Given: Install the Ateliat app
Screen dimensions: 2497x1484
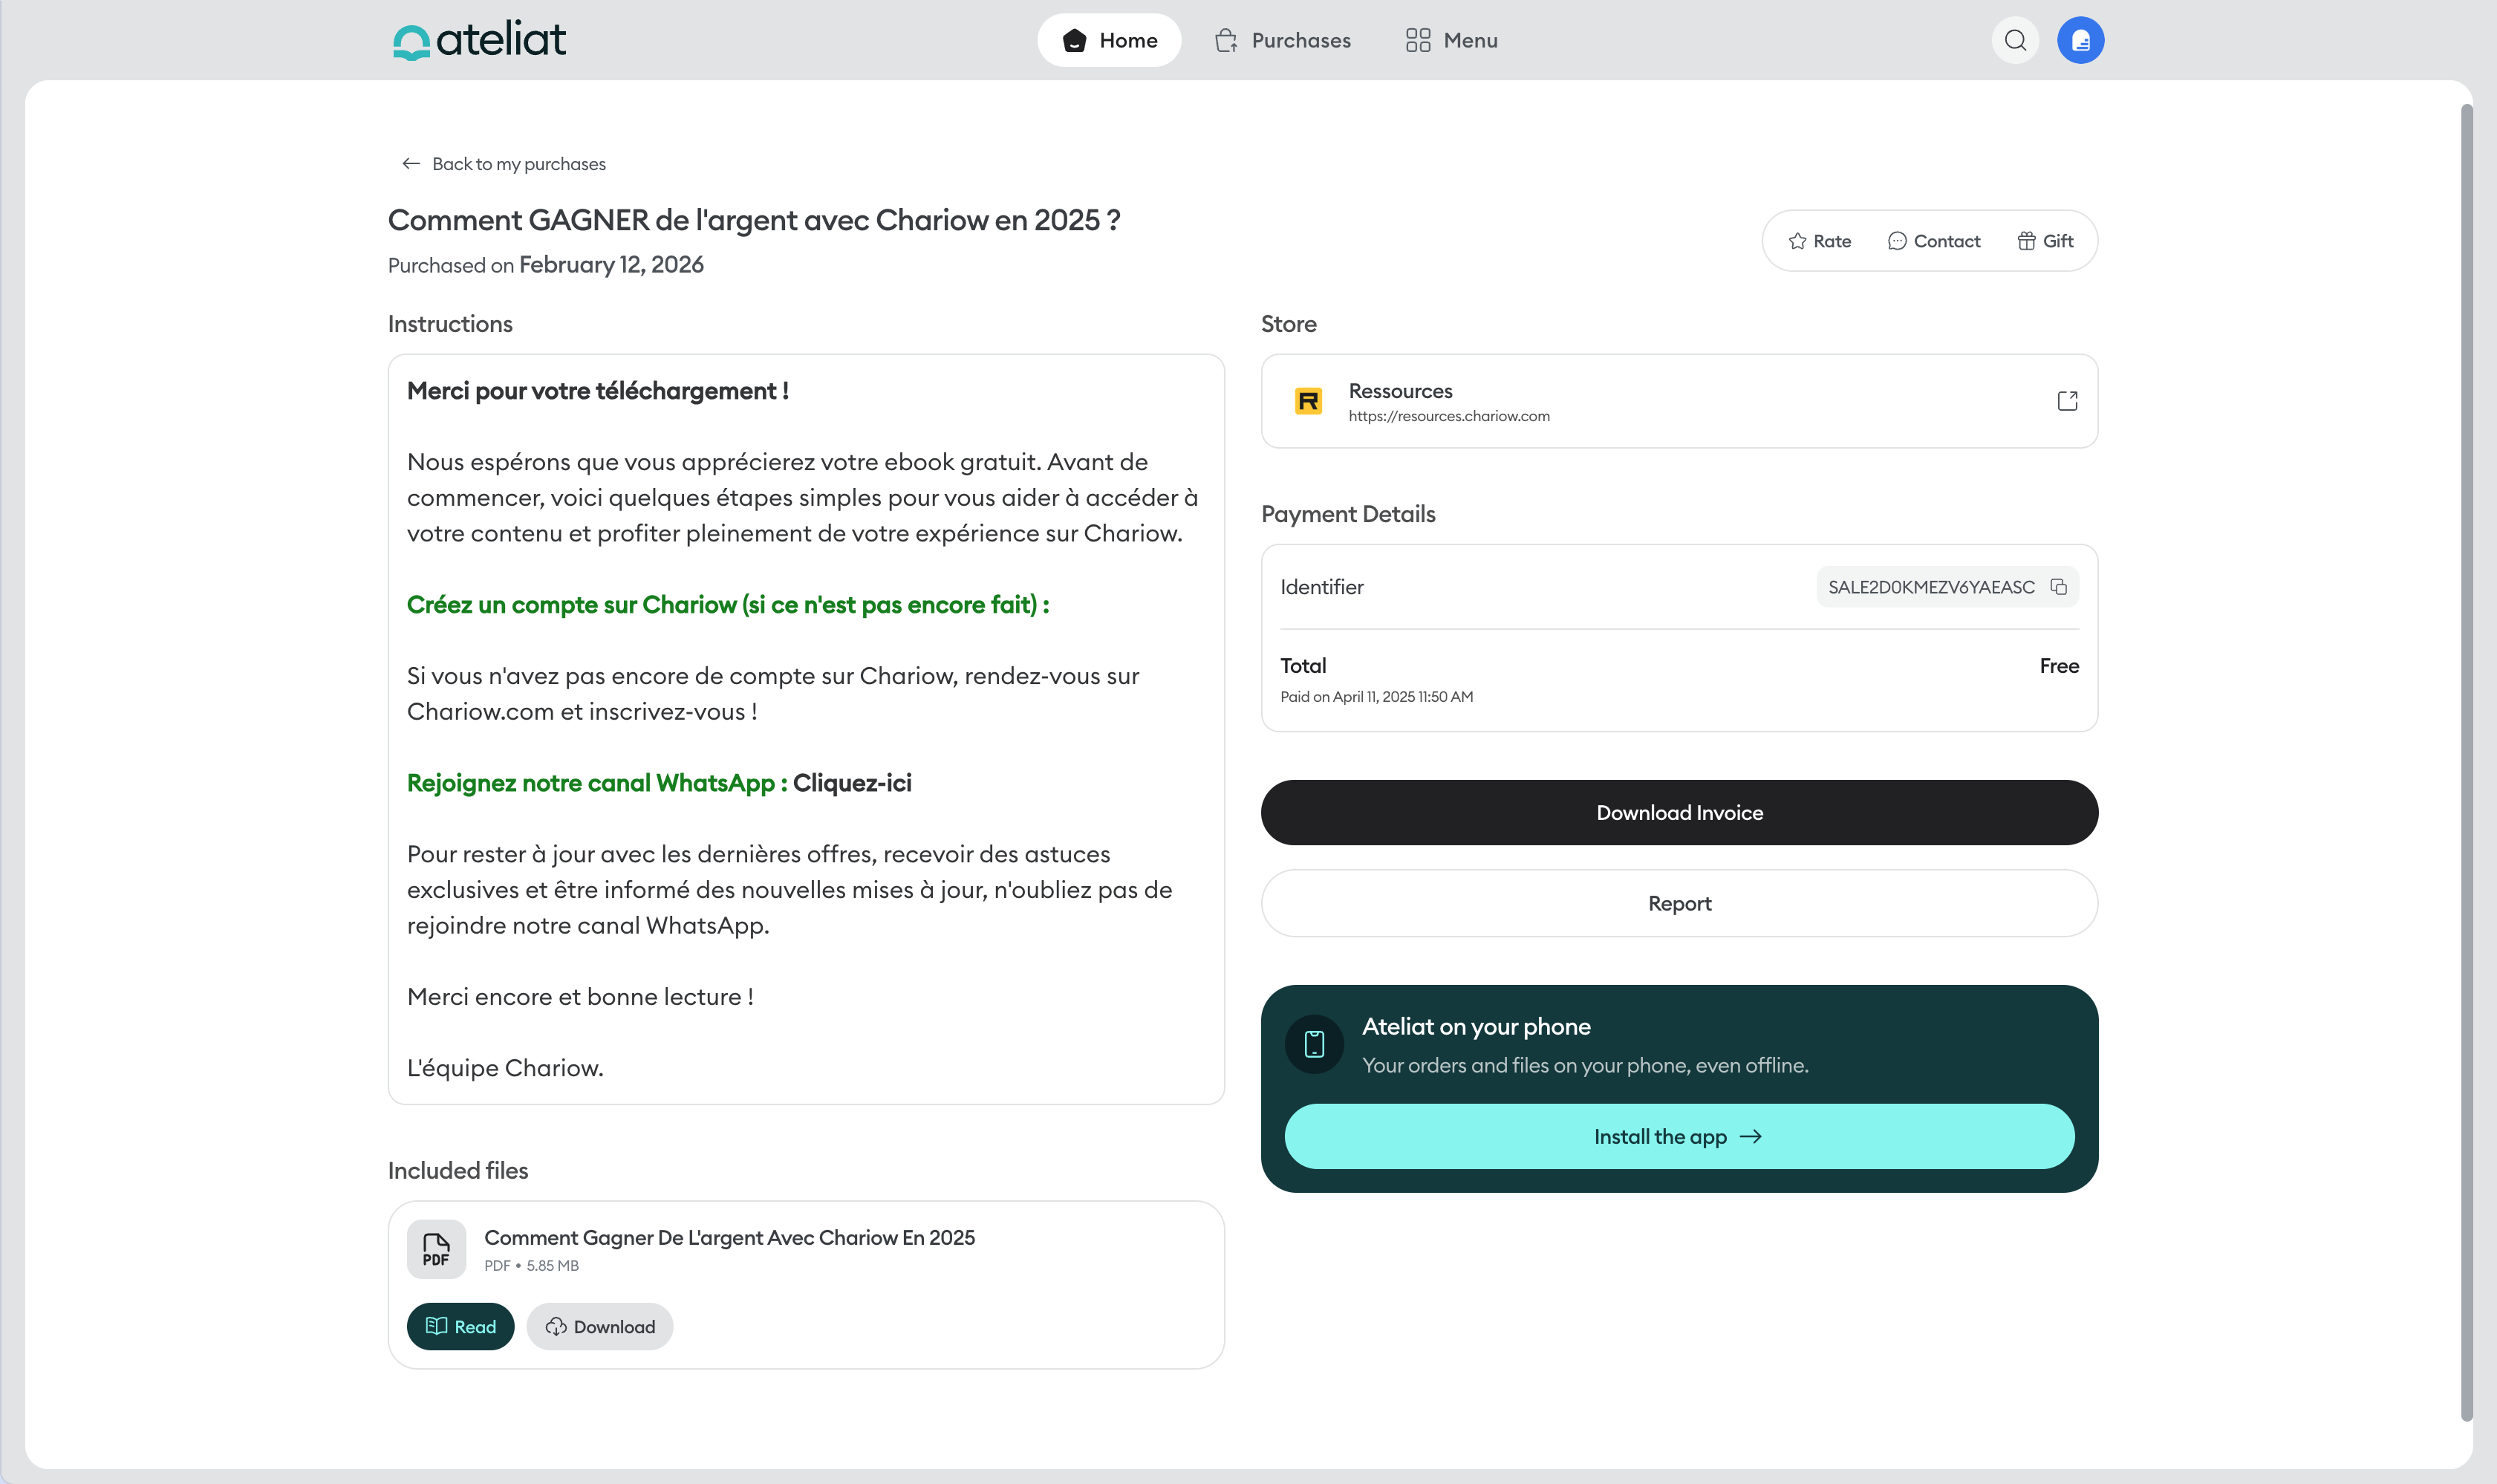Looking at the screenshot, I should [x=1679, y=1137].
